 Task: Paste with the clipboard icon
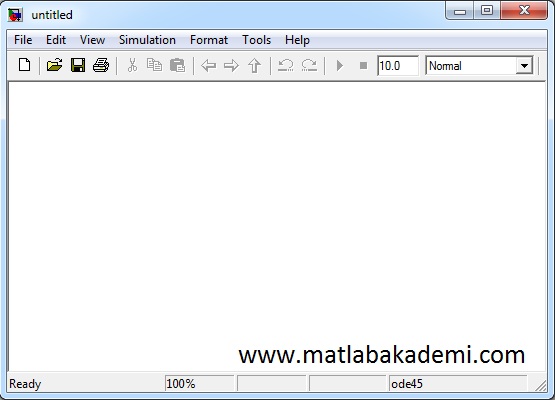point(177,65)
